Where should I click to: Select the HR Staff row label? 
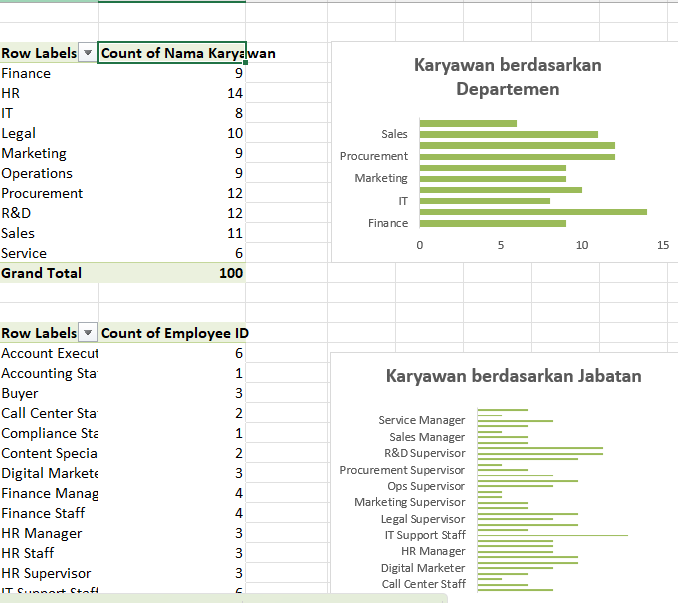27,553
